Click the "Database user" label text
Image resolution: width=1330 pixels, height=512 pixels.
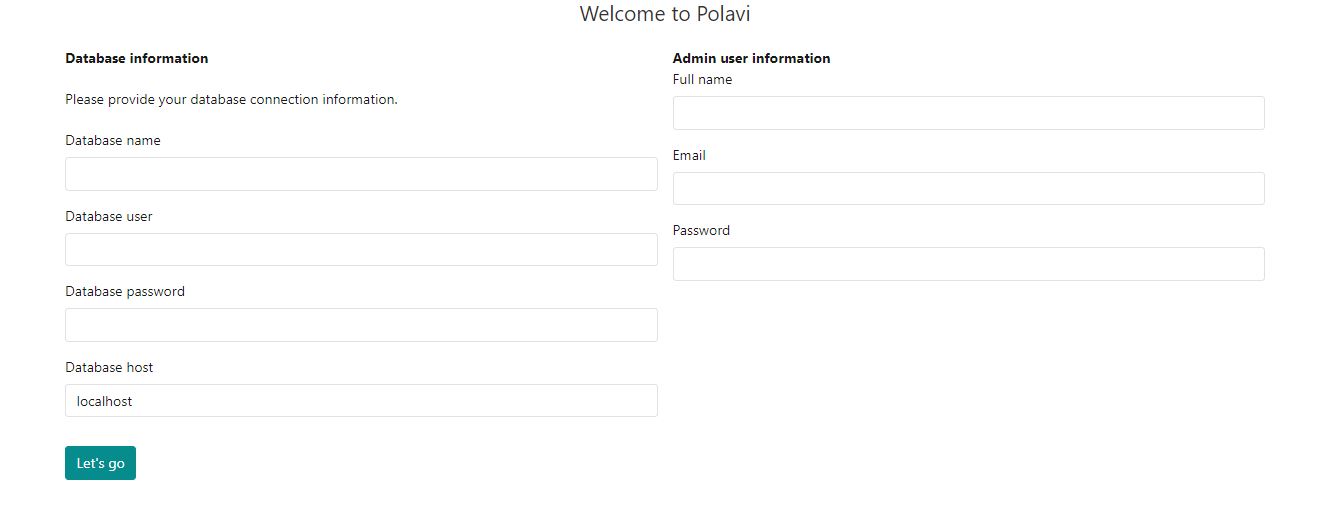point(109,217)
